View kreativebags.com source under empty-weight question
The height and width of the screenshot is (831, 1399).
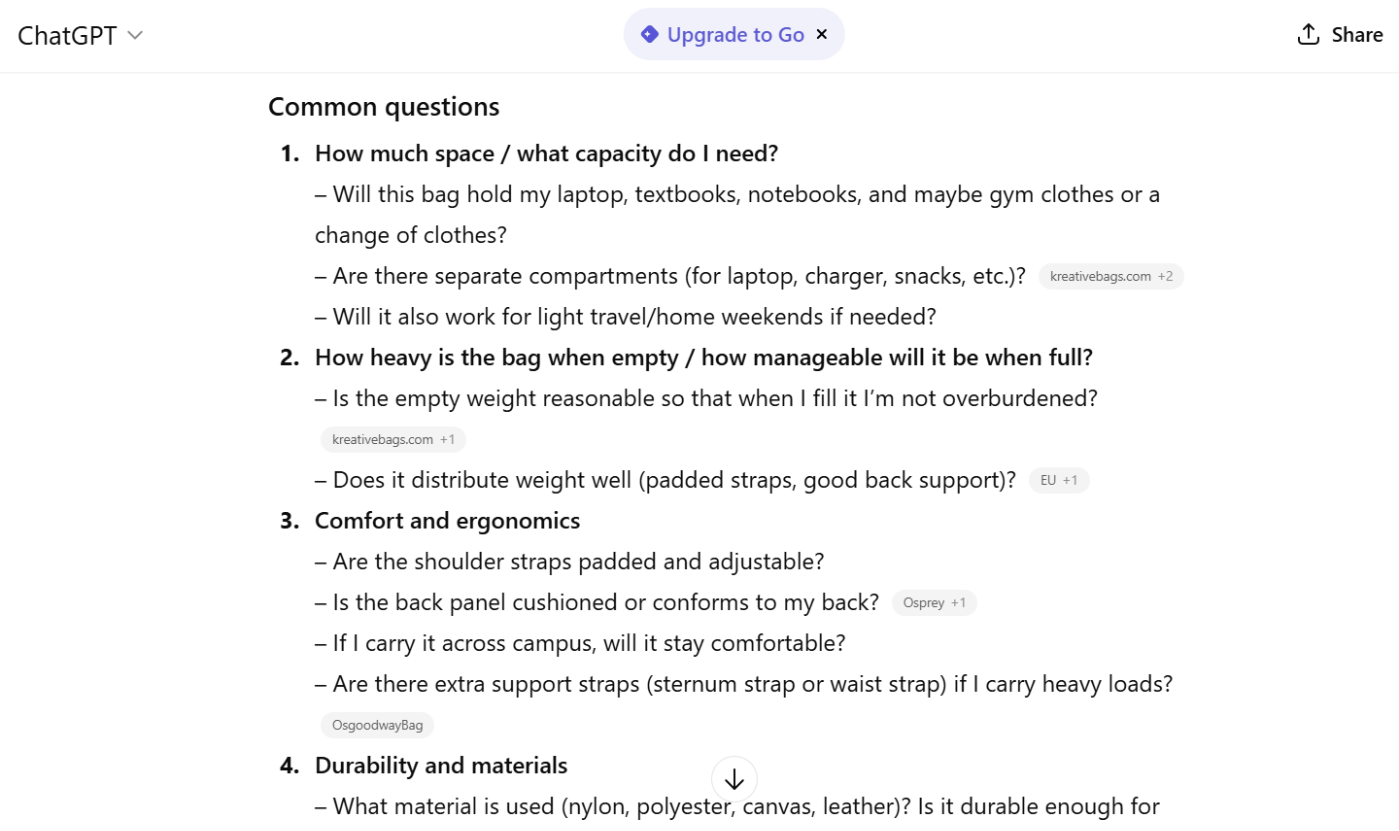coord(381,439)
